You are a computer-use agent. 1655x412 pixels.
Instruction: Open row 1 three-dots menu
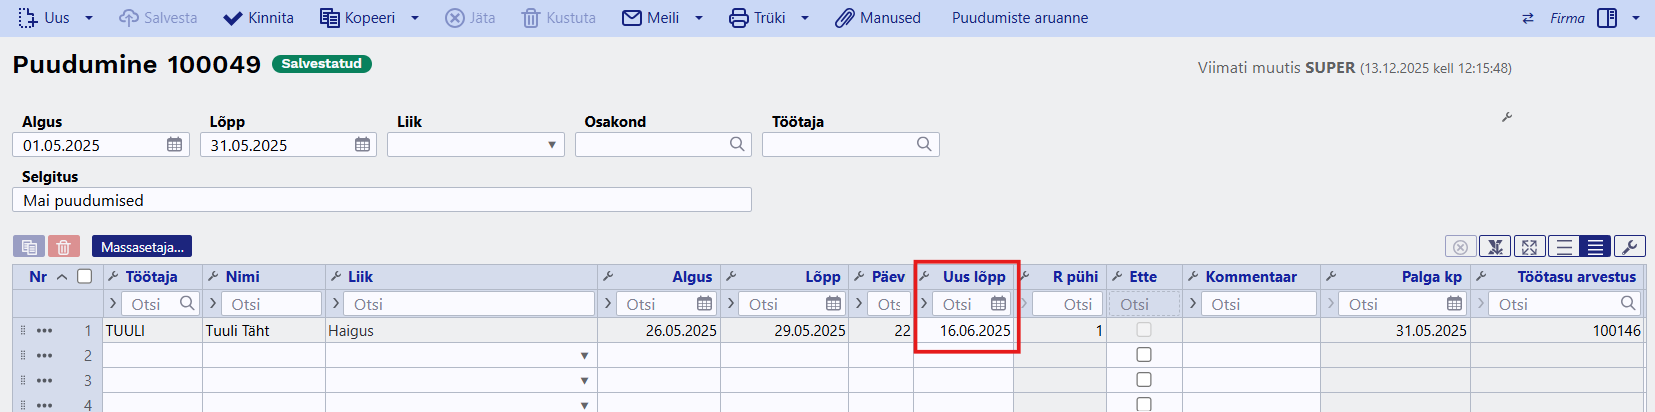(44, 331)
